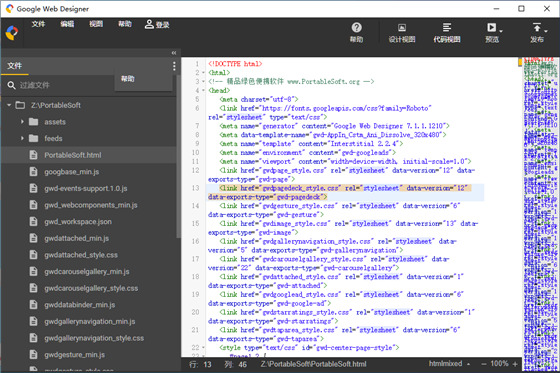This screenshot has height=373, width=560.
Task: Collapse the Z:\PortableSoft root folder
Action: (9, 105)
